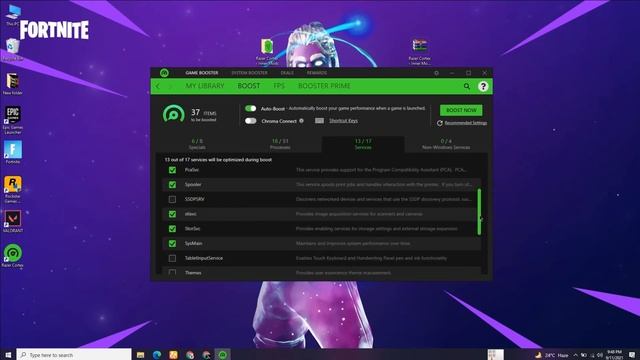This screenshot has width=640, height=360.
Task: Open MY LIBRARY tab
Action: coord(205,86)
